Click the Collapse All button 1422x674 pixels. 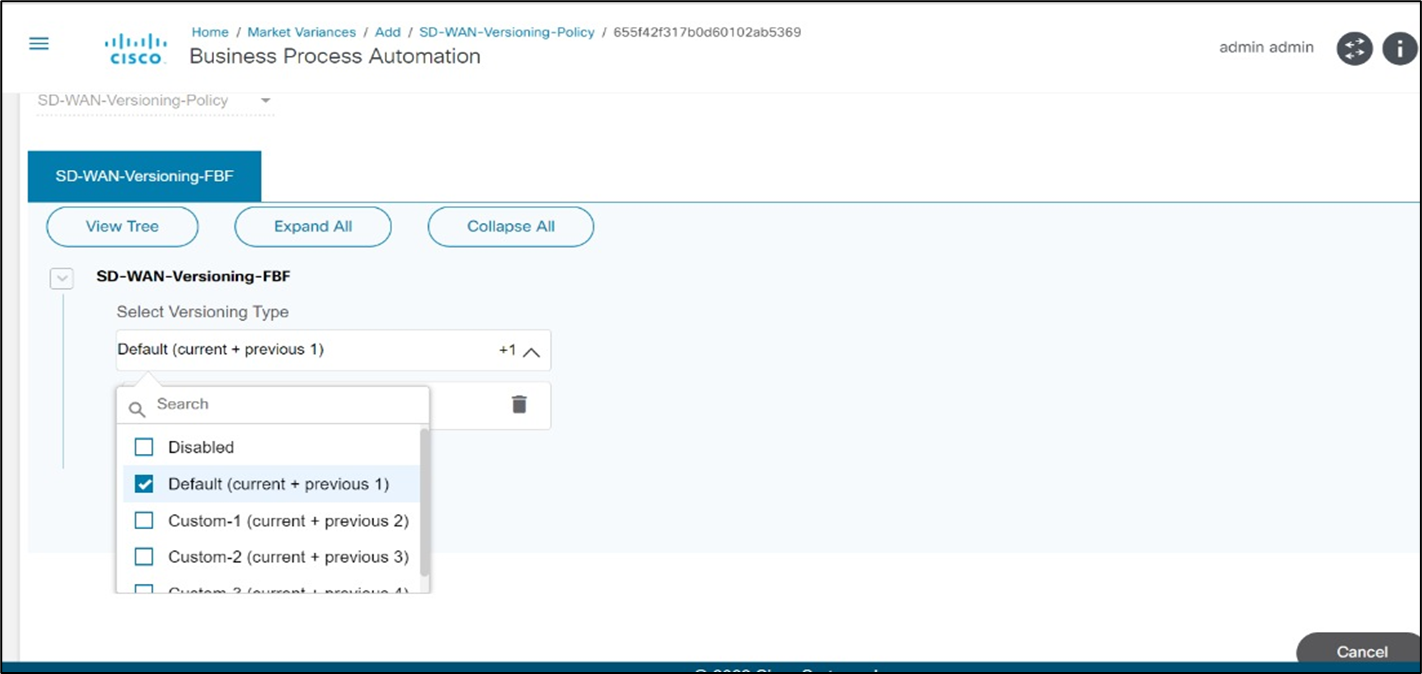(511, 226)
